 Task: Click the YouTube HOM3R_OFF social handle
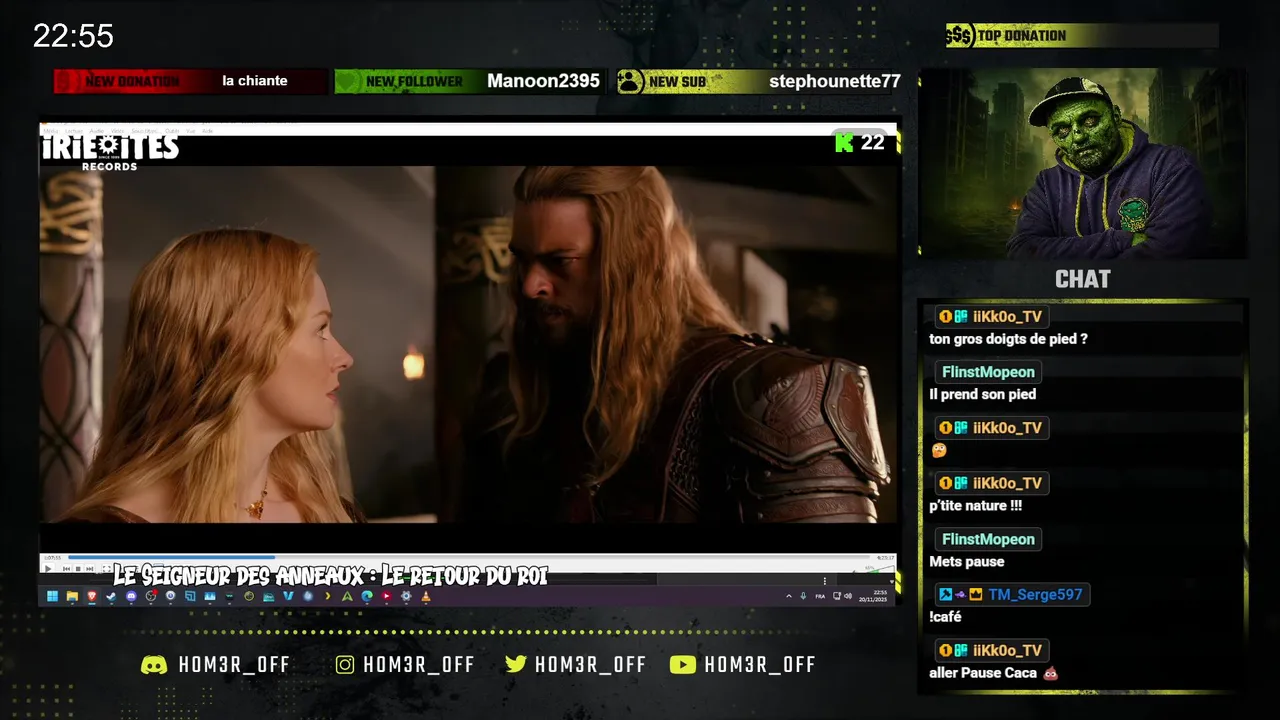tap(743, 664)
